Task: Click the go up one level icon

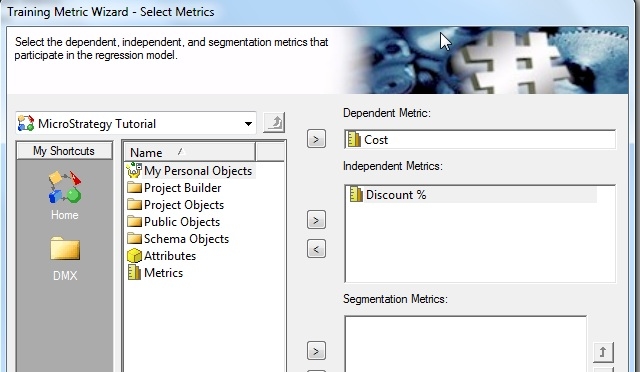Action: pyautogui.click(x=274, y=123)
